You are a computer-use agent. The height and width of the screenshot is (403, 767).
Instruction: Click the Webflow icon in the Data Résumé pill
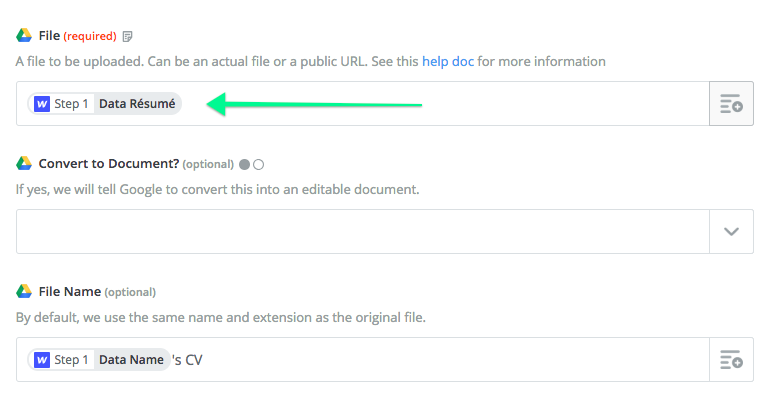(x=42, y=104)
